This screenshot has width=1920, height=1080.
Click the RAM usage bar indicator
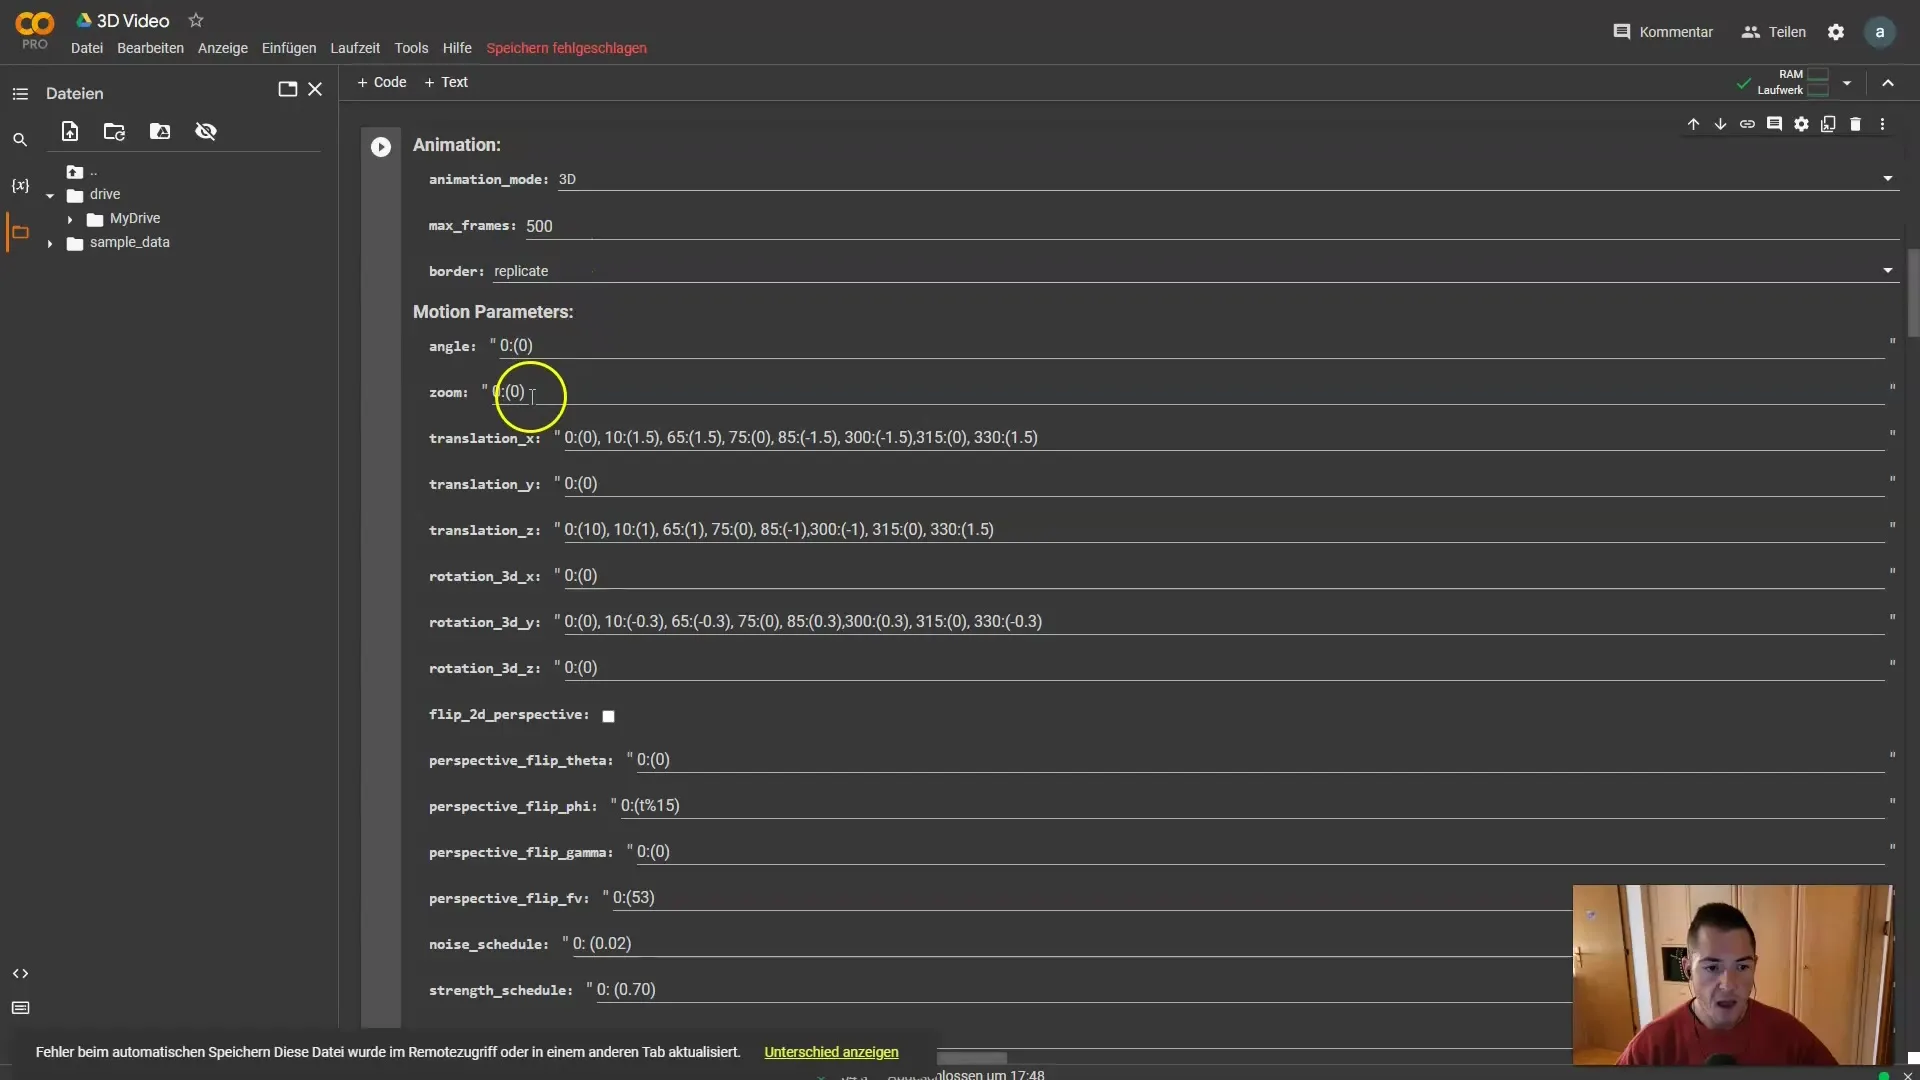click(x=1818, y=74)
